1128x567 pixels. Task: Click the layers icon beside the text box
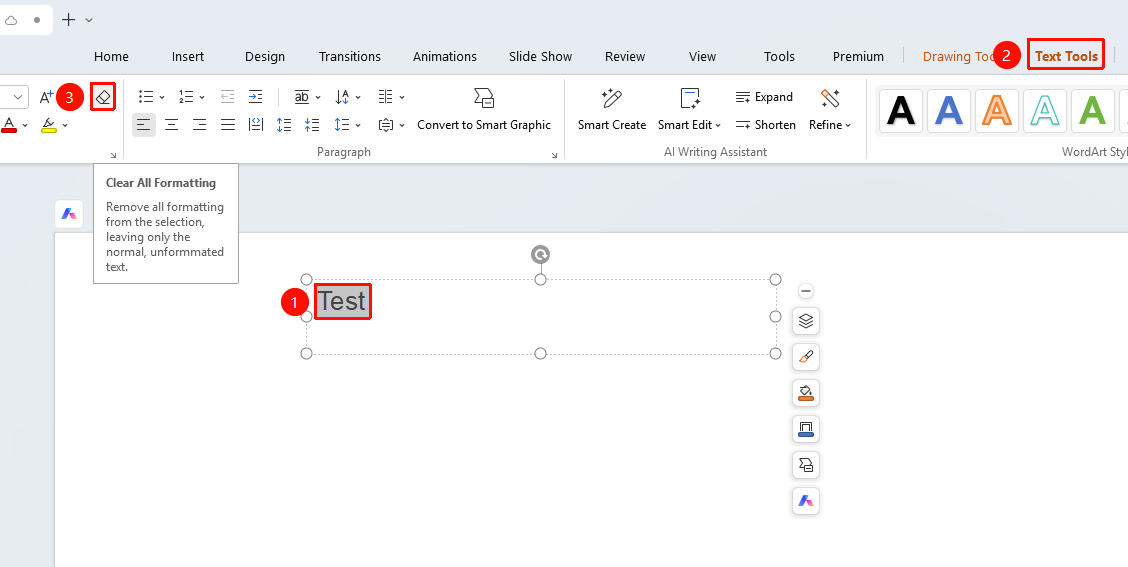(806, 321)
